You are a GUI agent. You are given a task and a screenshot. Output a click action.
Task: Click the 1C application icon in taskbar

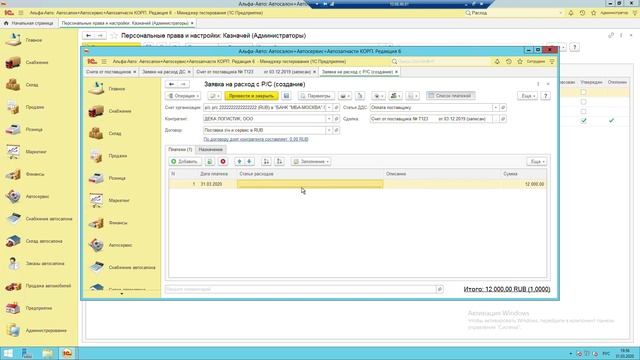(x=67, y=353)
